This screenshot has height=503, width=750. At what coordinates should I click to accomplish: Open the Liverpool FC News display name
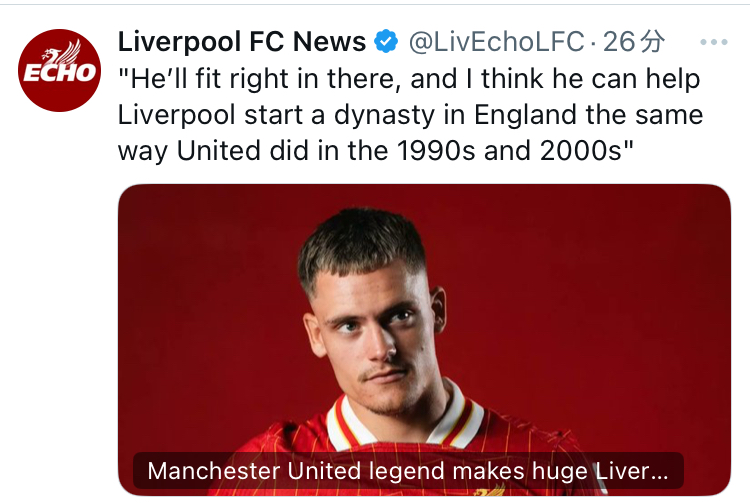242,42
